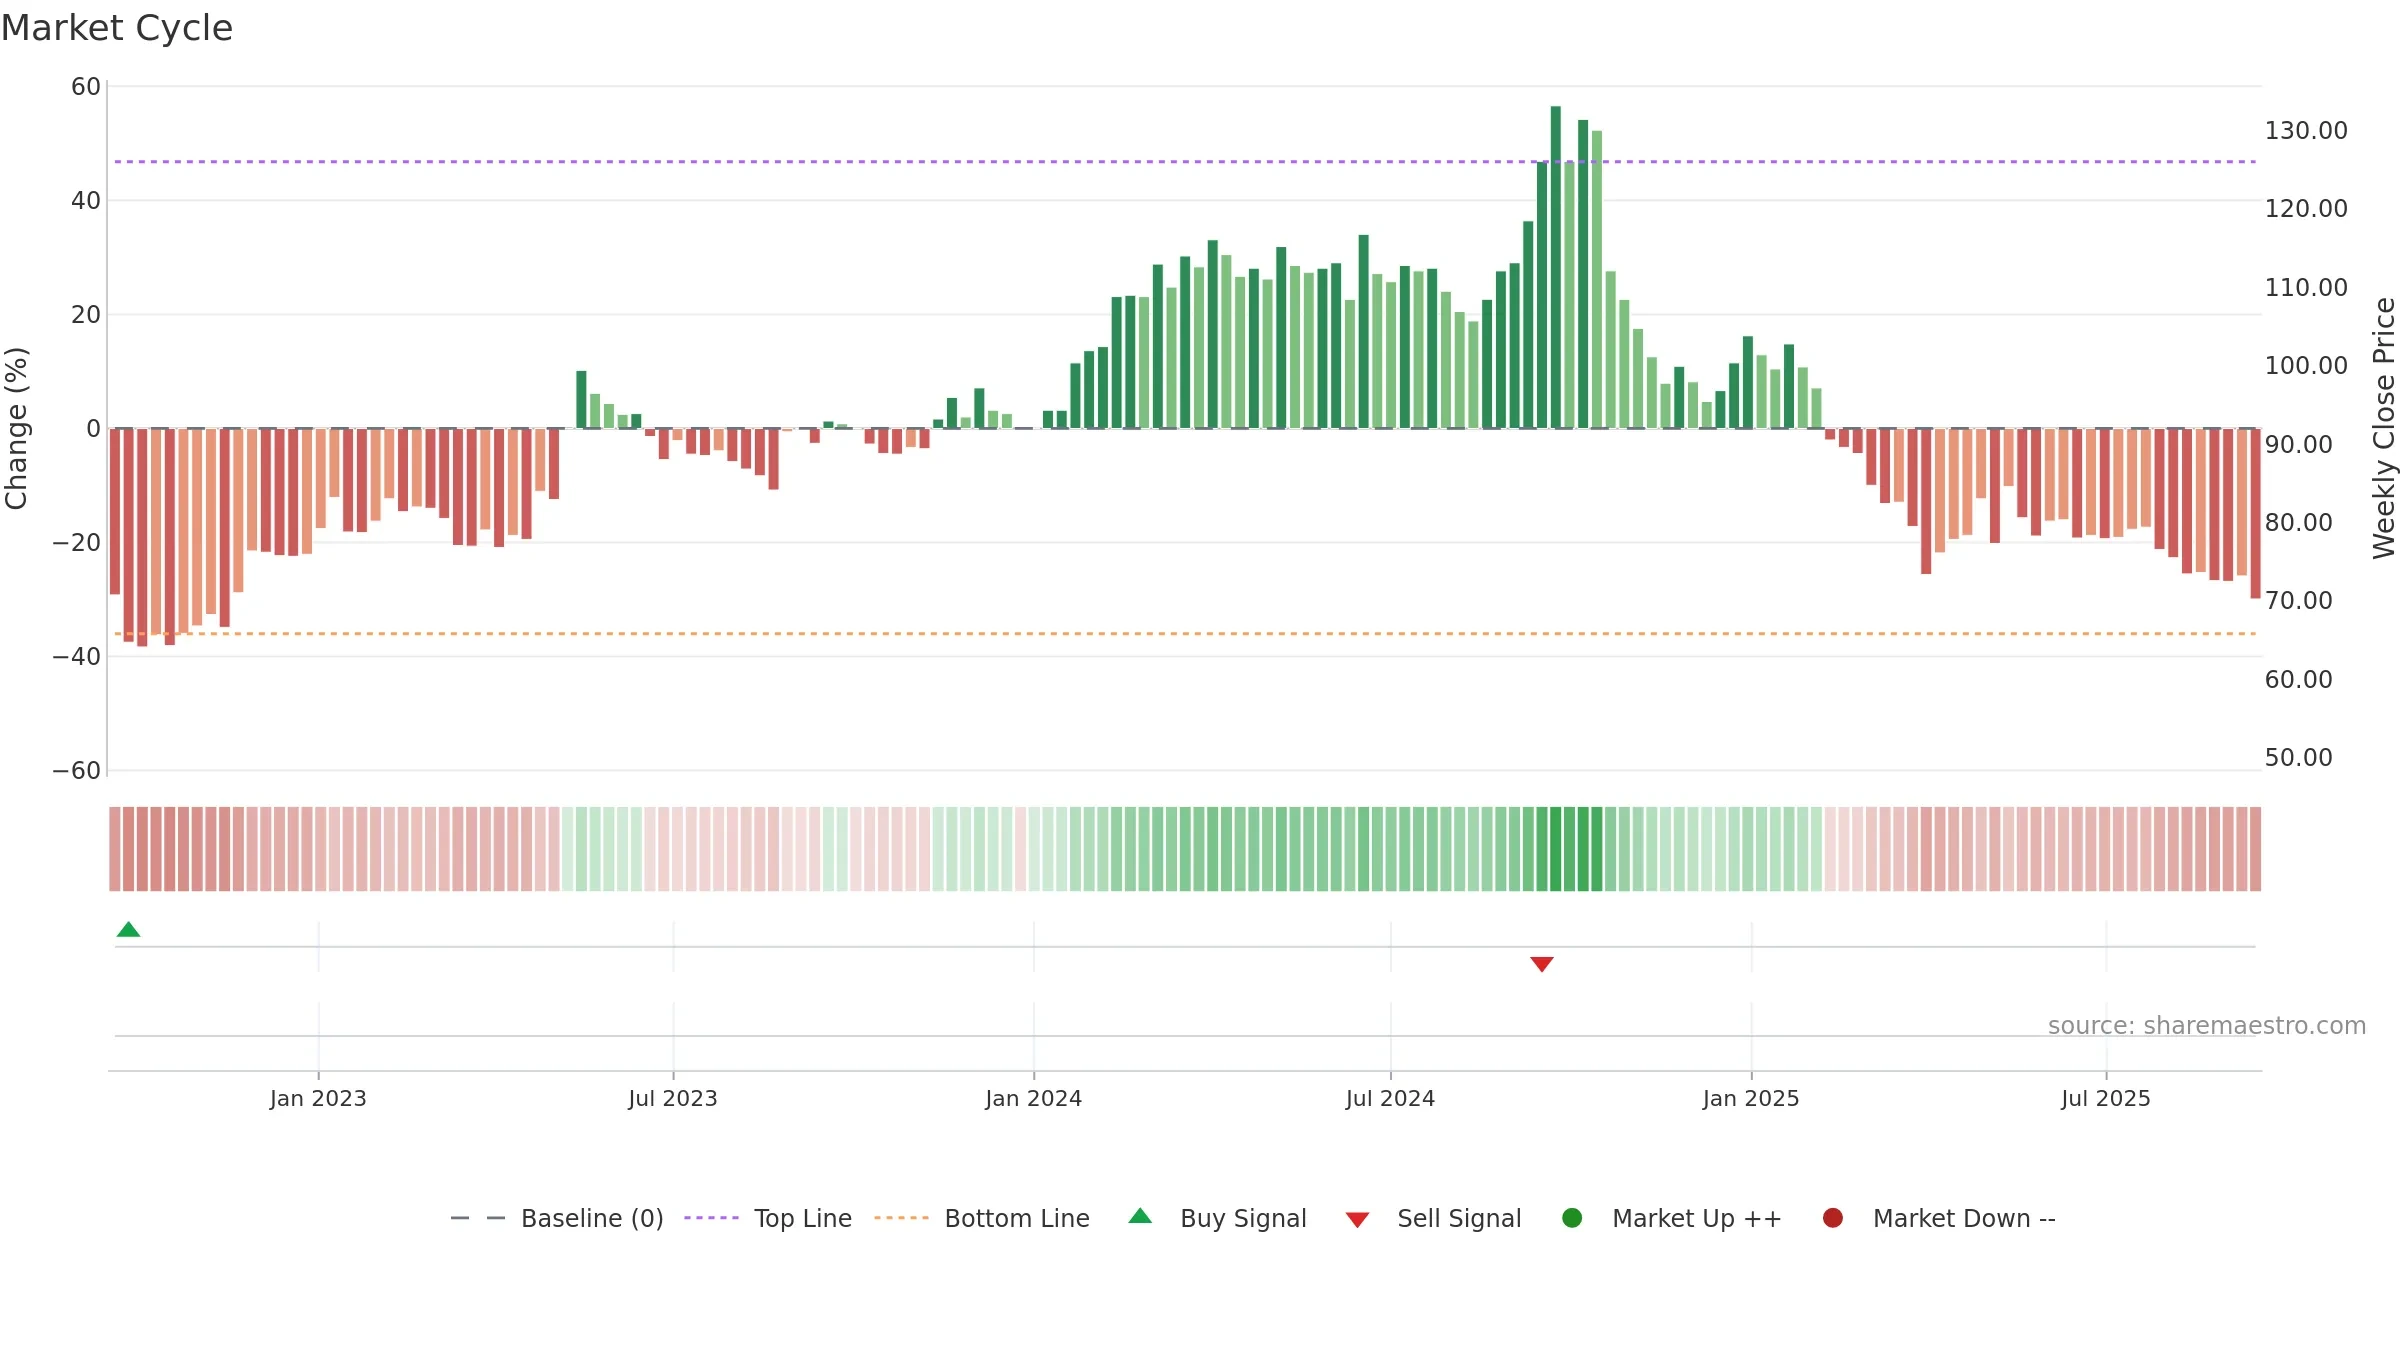Toggle the Market Up ++ legend entry

[x=1671, y=1218]
